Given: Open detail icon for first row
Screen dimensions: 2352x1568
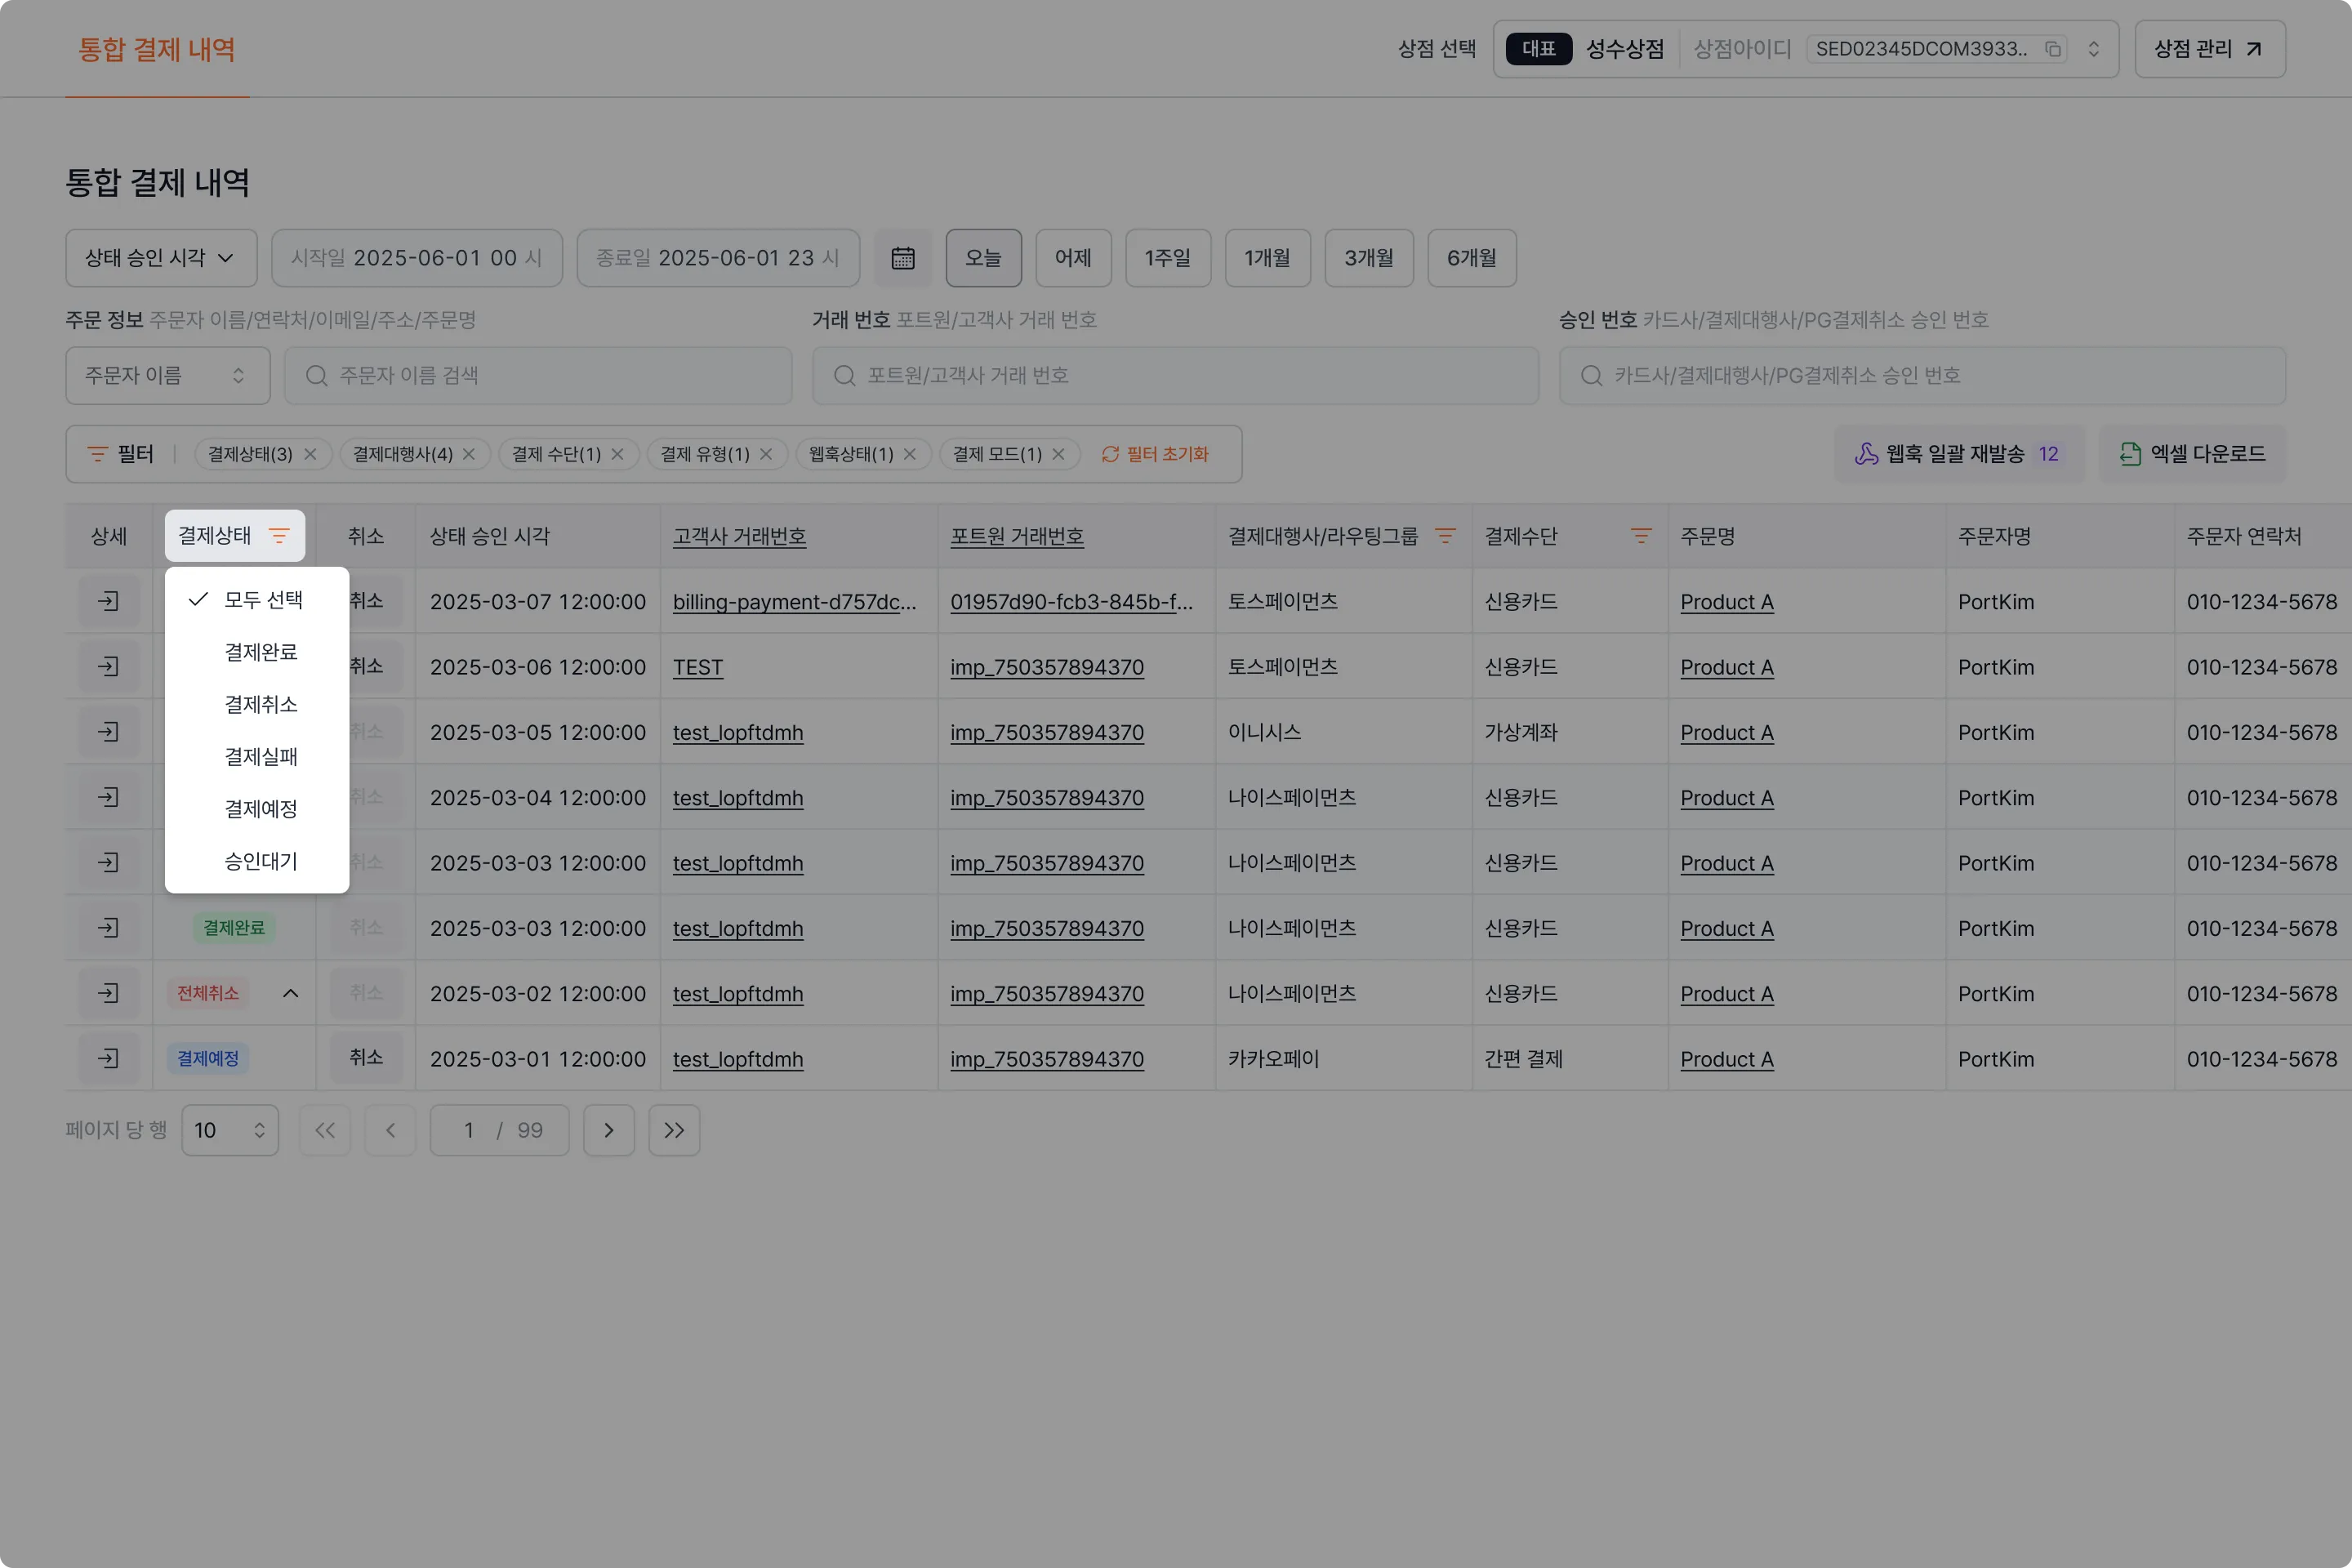Looking at the screenshot, I should (108, 601).
